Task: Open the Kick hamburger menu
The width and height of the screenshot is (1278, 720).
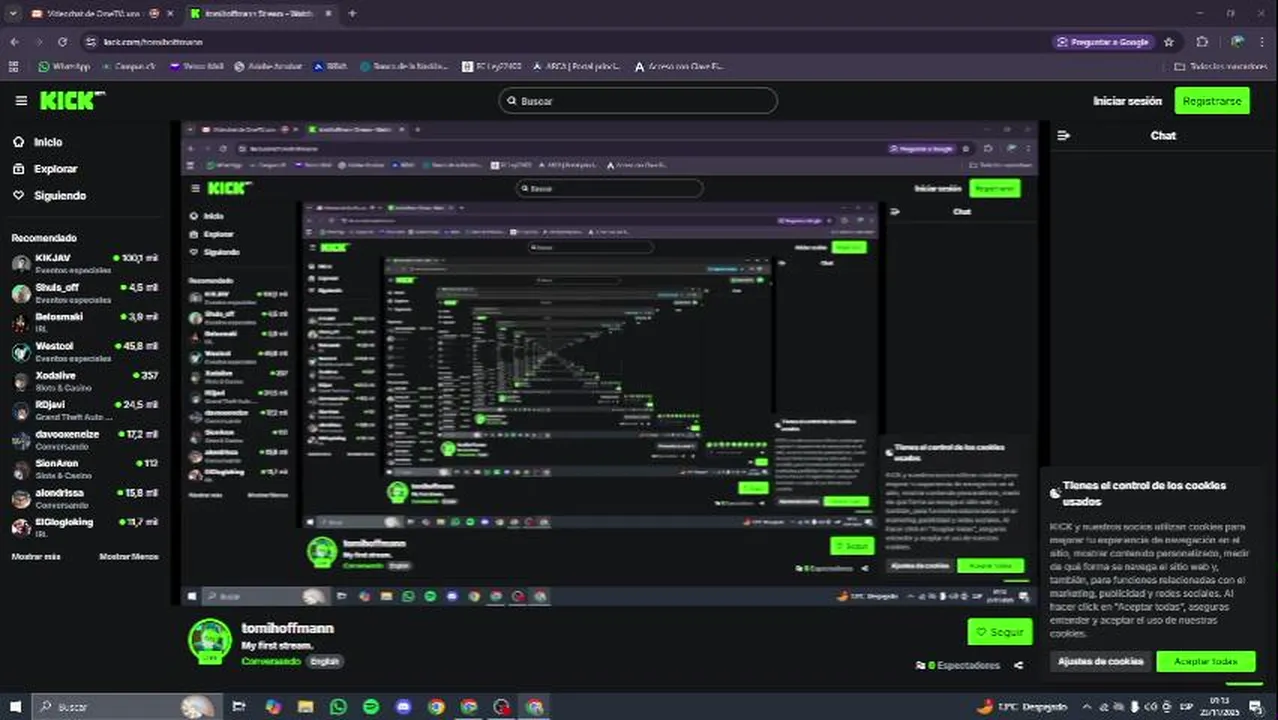Action: [x=21, y=101]
